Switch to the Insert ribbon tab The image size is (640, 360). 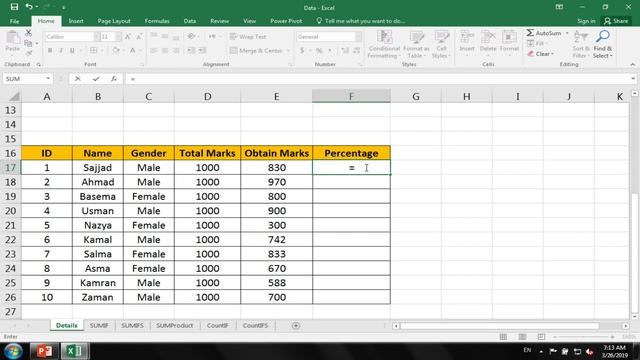76,21
